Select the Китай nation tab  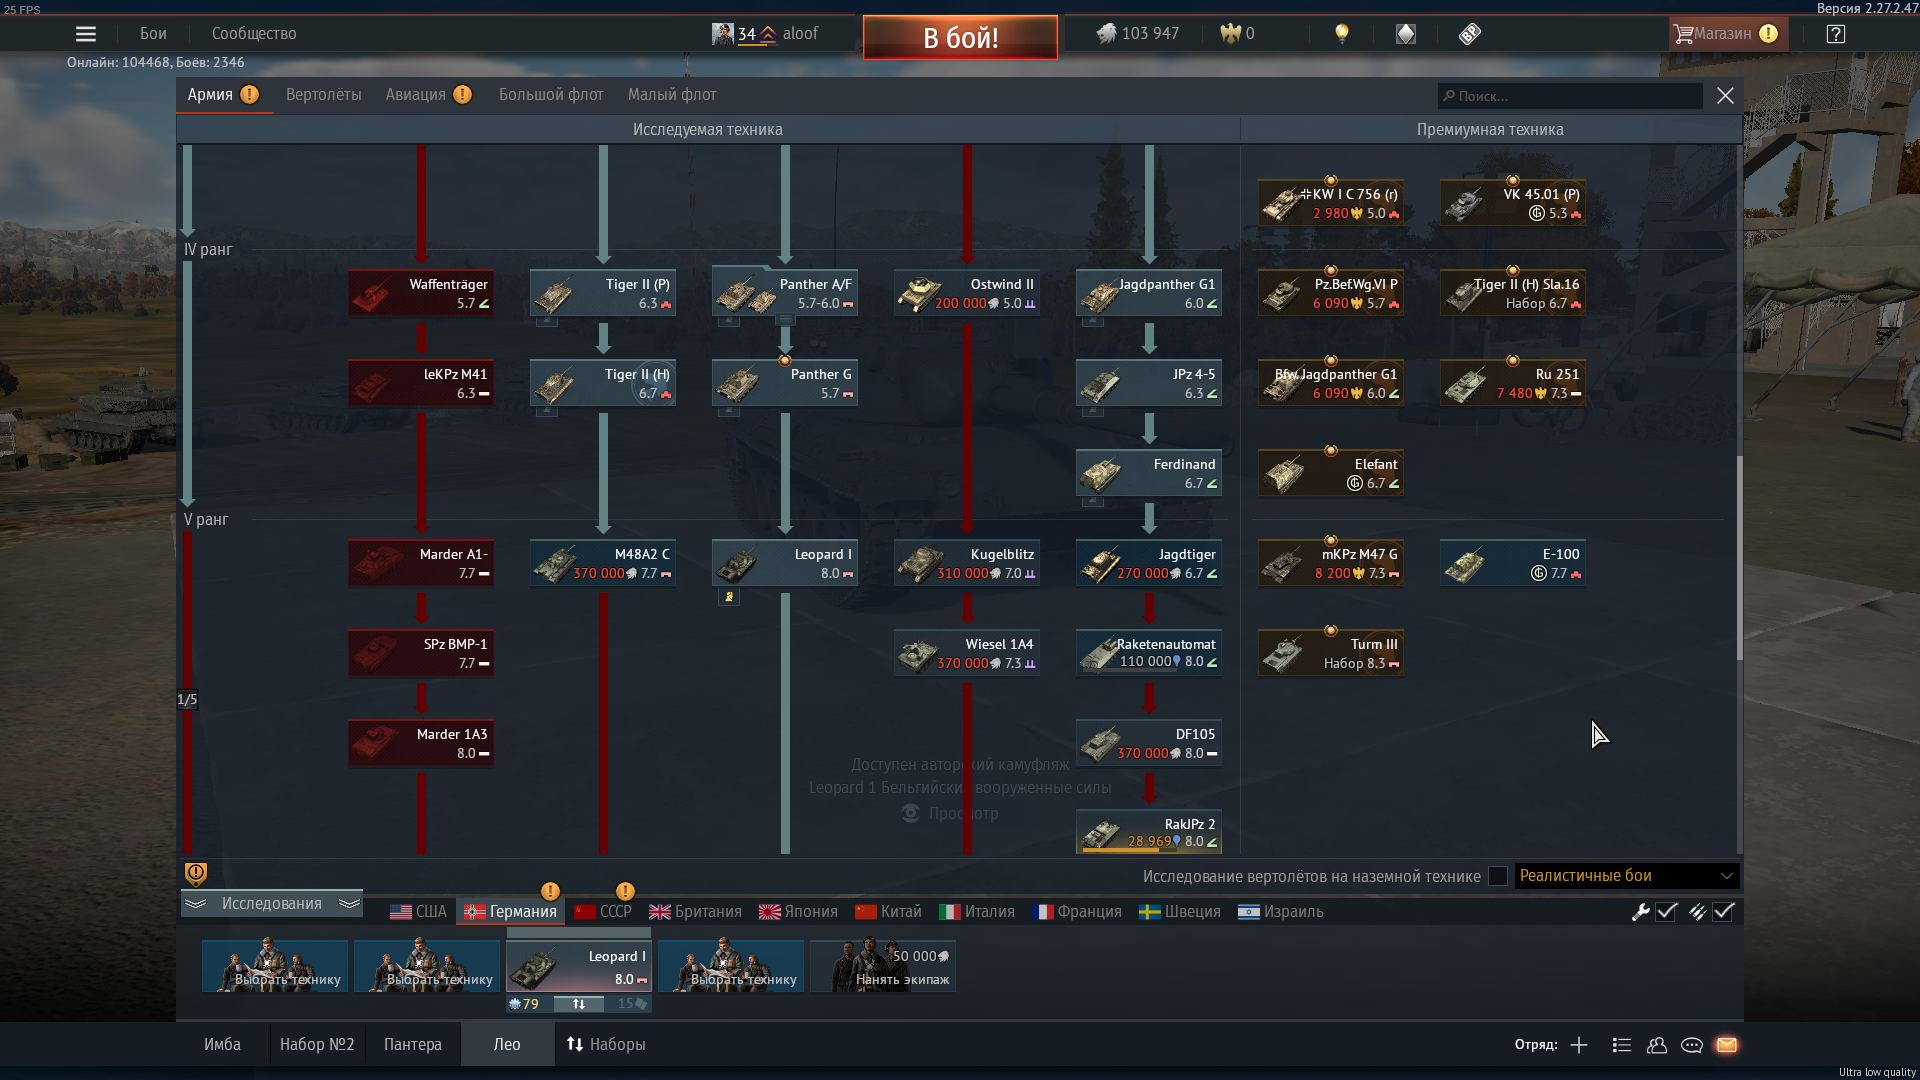coord(888,912)
